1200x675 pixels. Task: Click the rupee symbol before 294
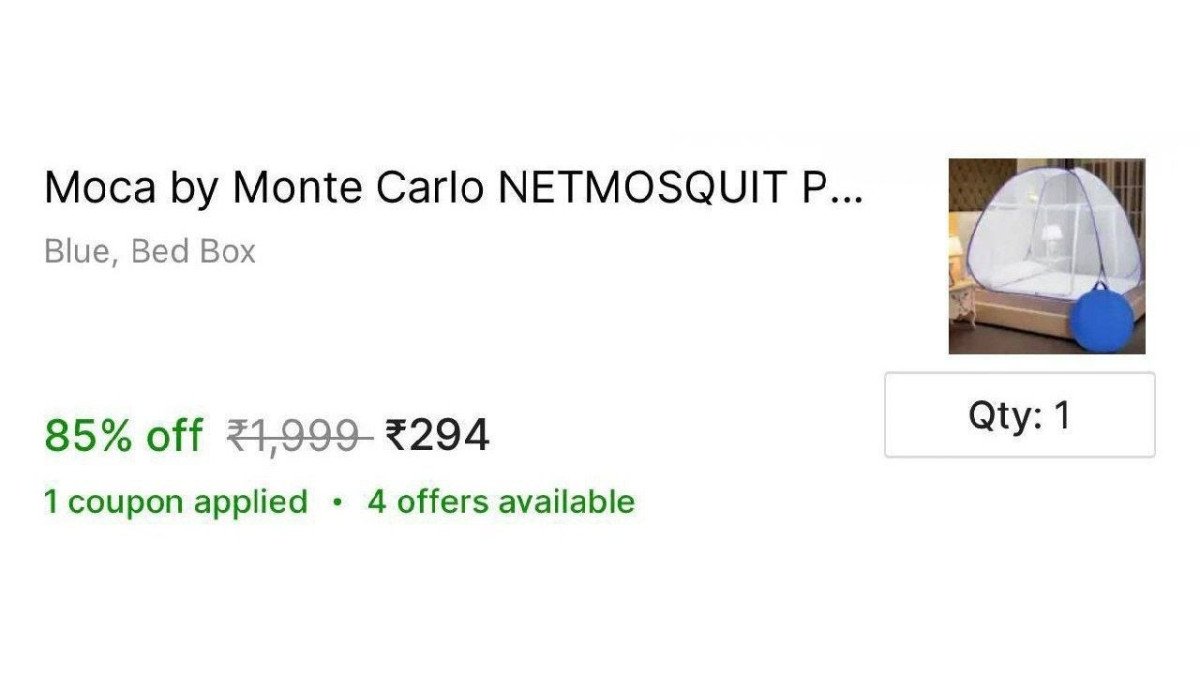pyautogui.click(x=396, y=436)
